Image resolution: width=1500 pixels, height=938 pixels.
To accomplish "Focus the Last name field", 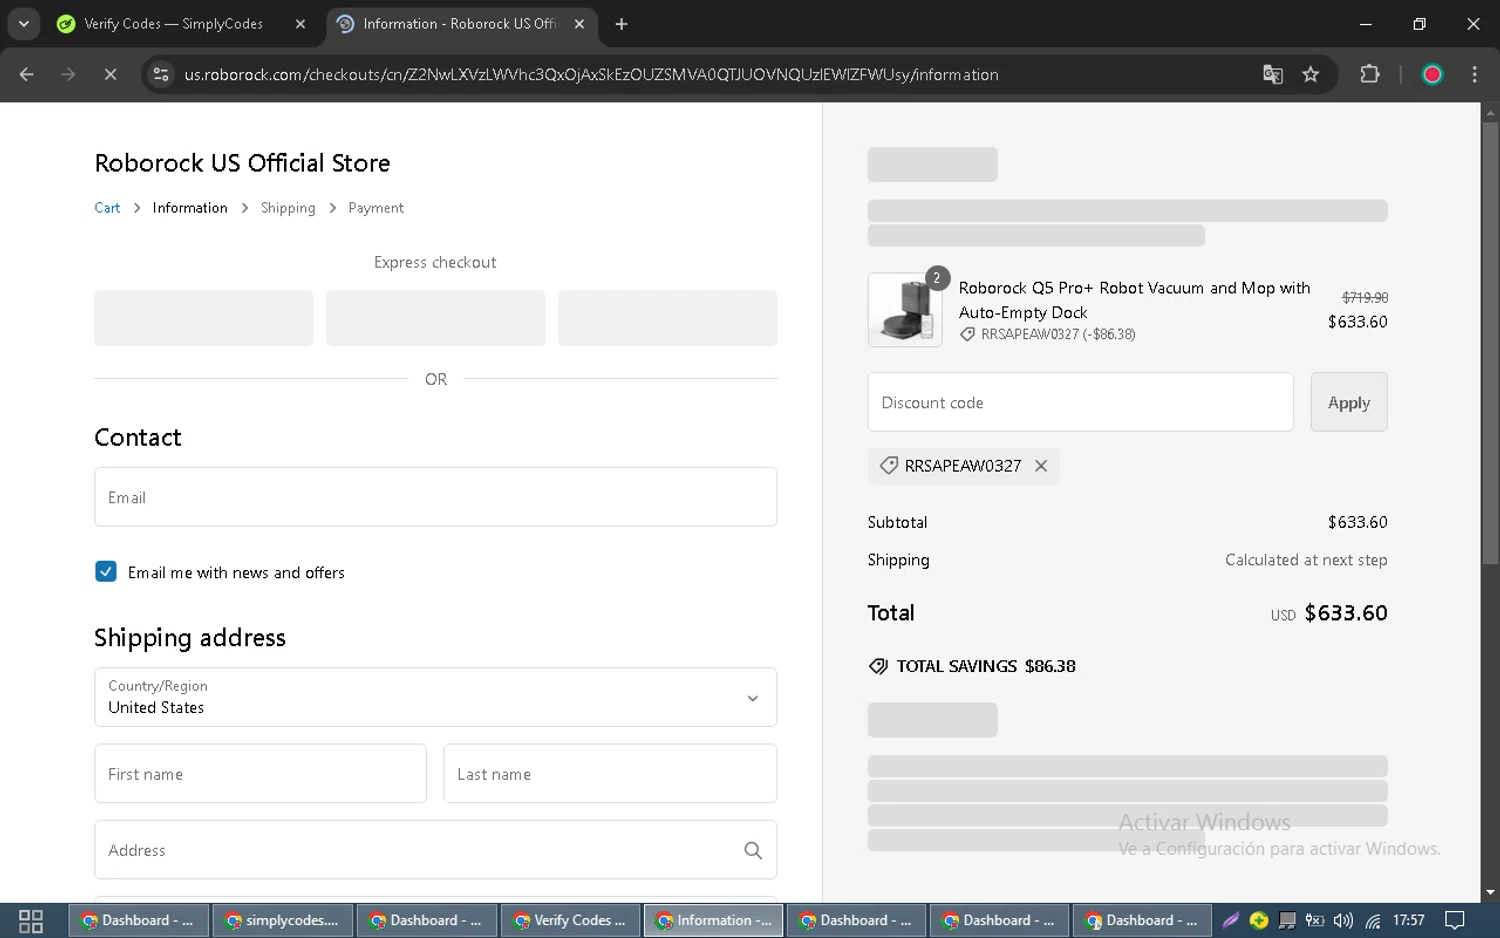I will tap(610, 773).
